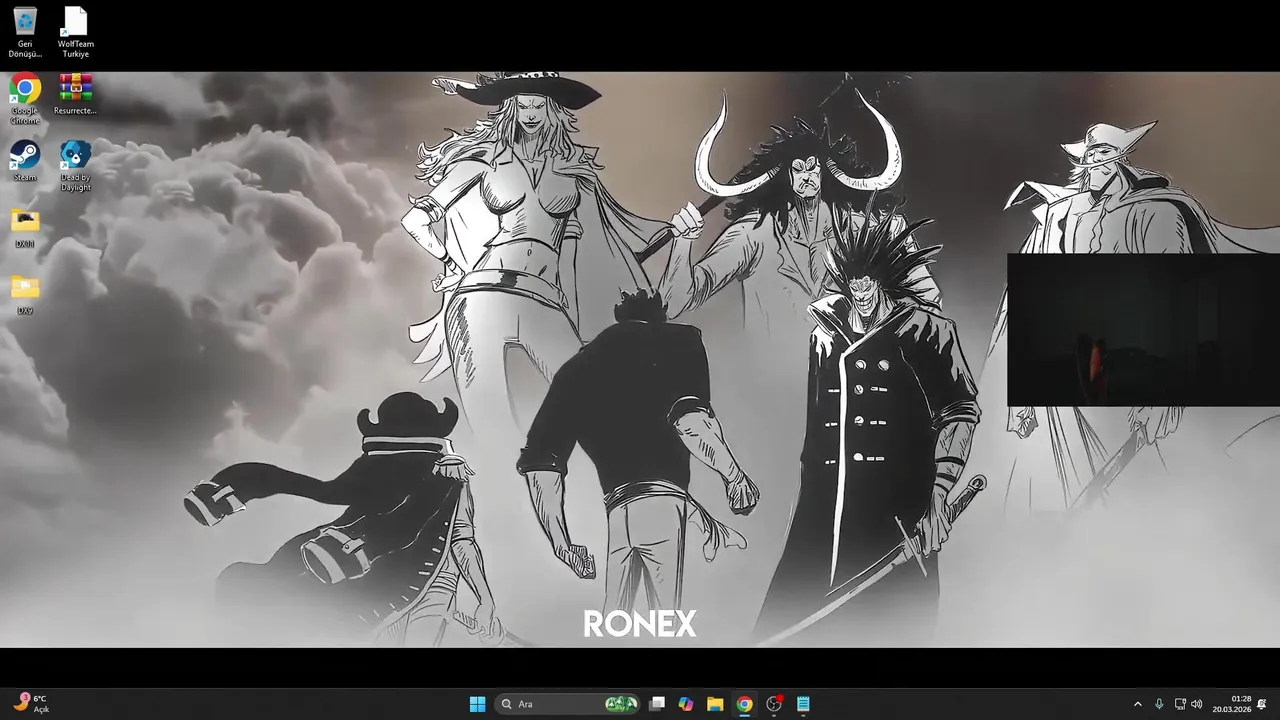Select the DX11 folder on desktop
1280x720 pixels.
(25, 228)
